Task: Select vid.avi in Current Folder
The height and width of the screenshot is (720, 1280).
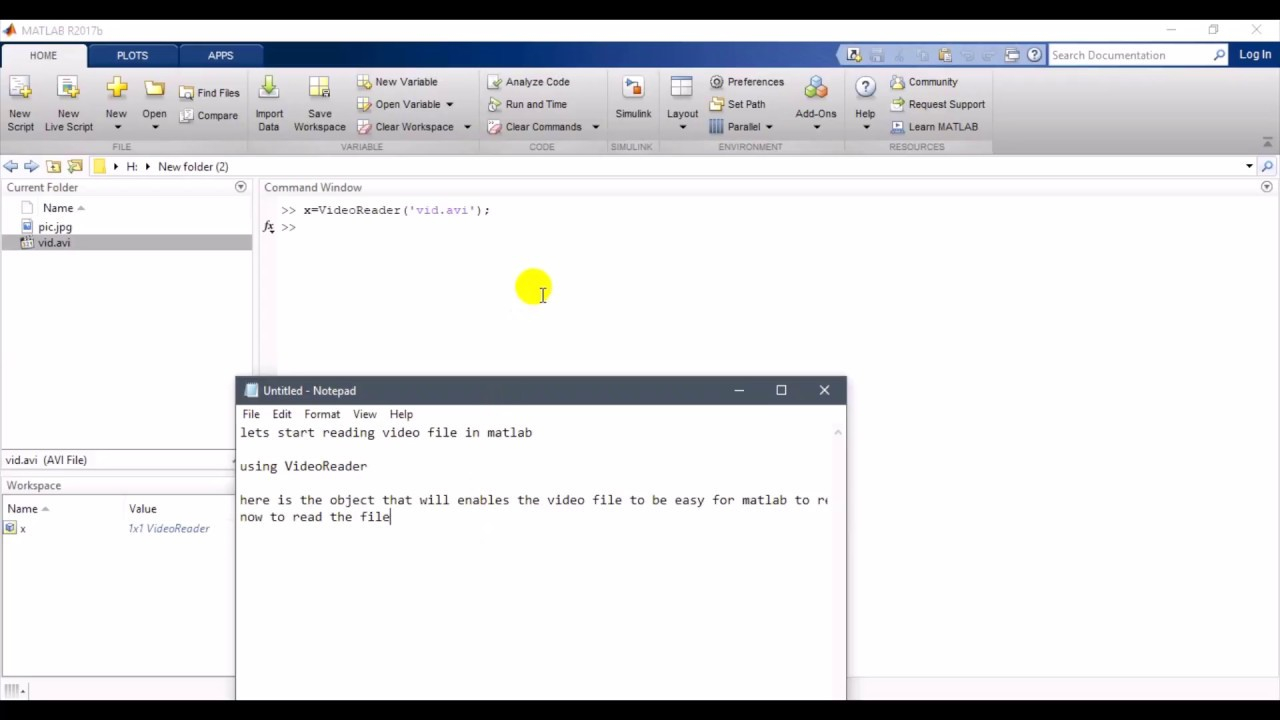Action: point(54,243)
